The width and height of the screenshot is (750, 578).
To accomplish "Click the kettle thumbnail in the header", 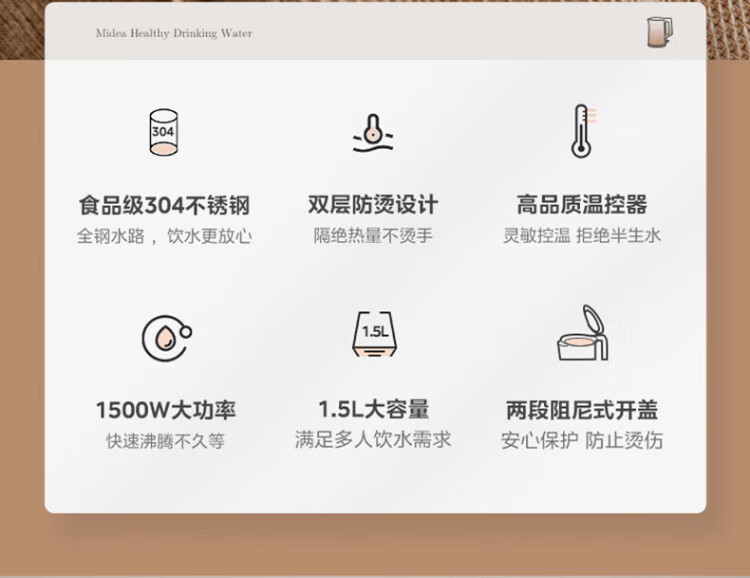I will click(x=660, y=32).
